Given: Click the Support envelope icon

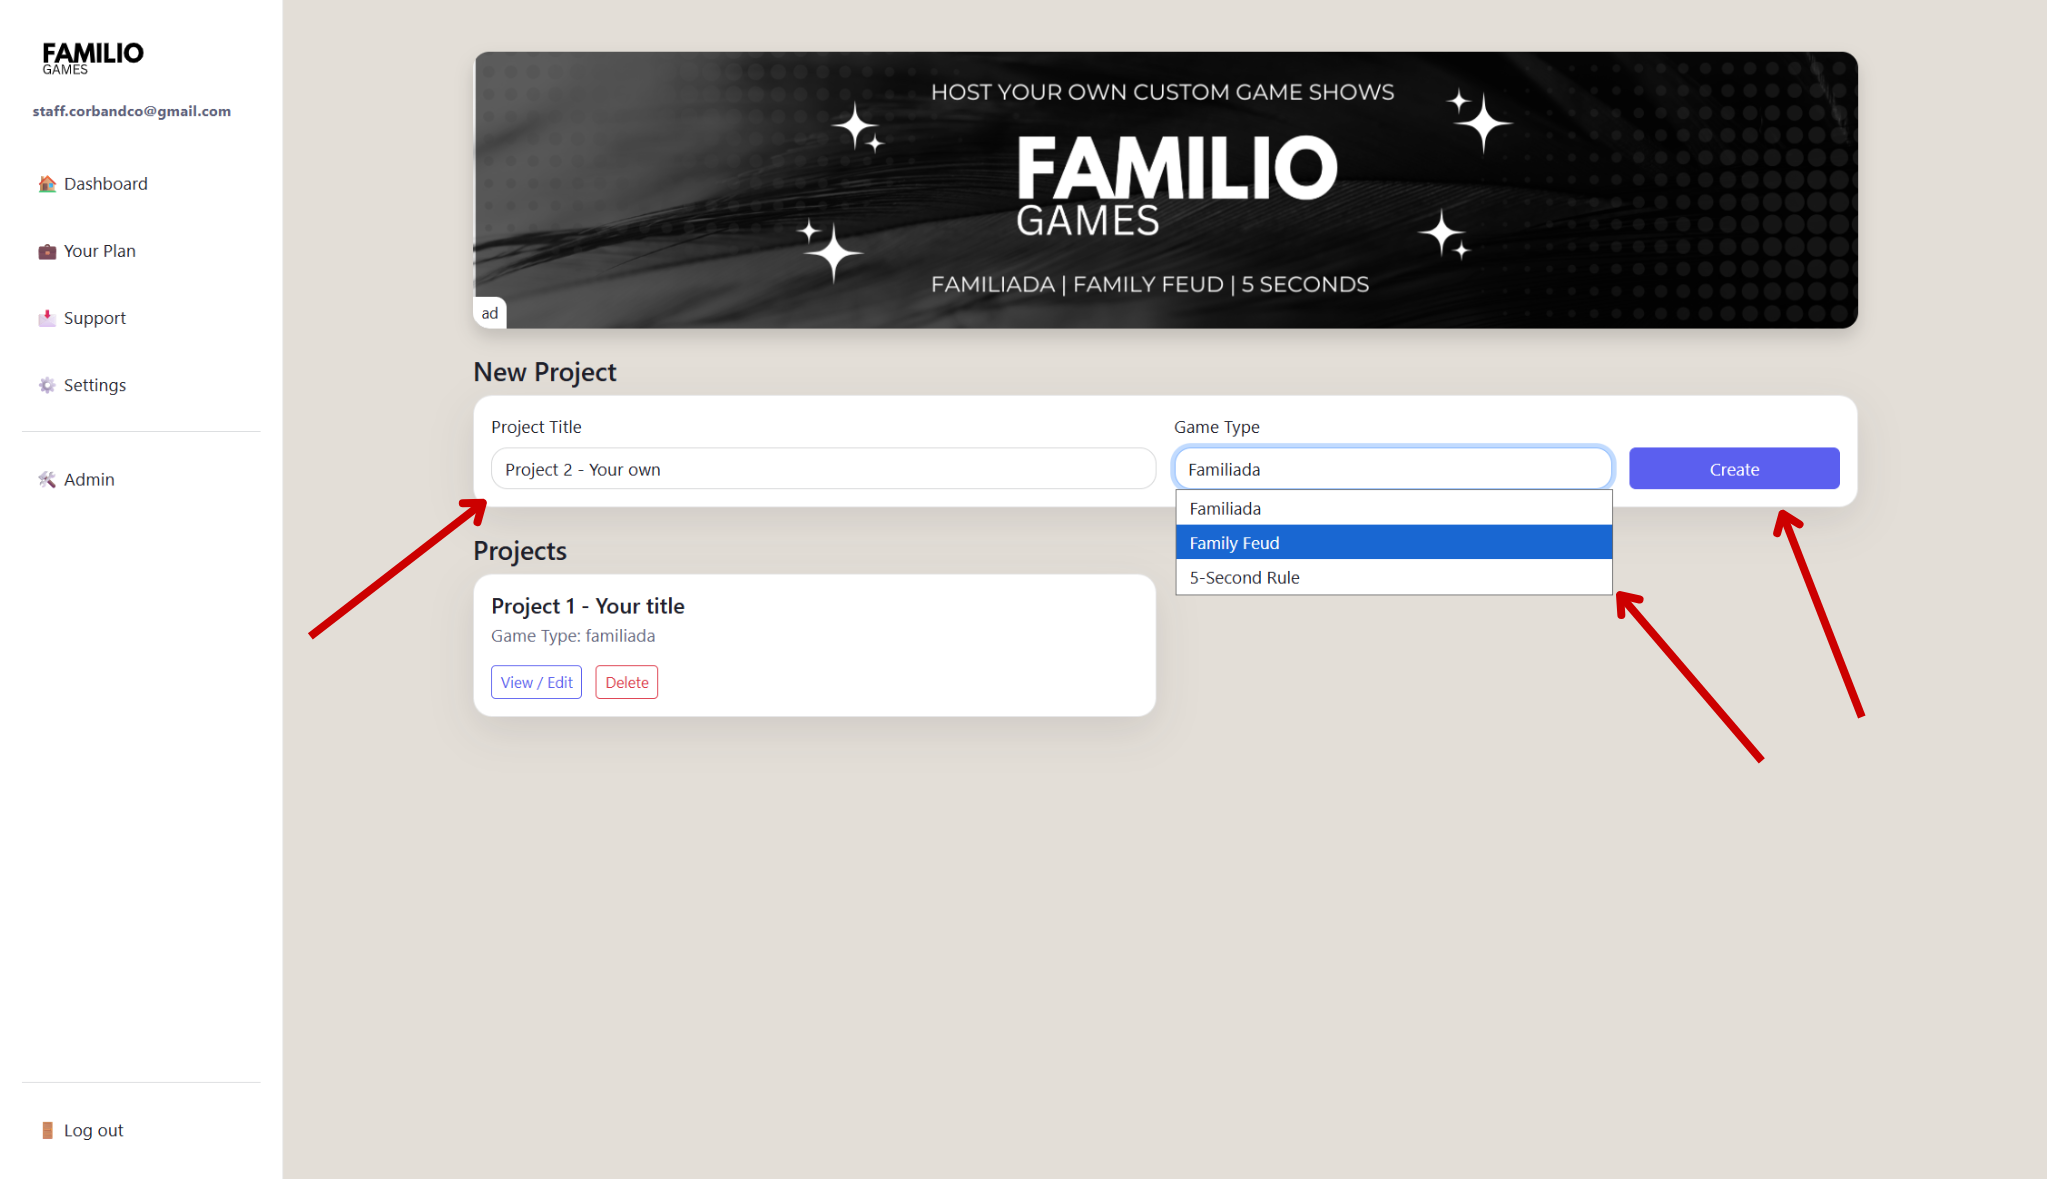Looking at the screenshot, I should coord(47,317).
